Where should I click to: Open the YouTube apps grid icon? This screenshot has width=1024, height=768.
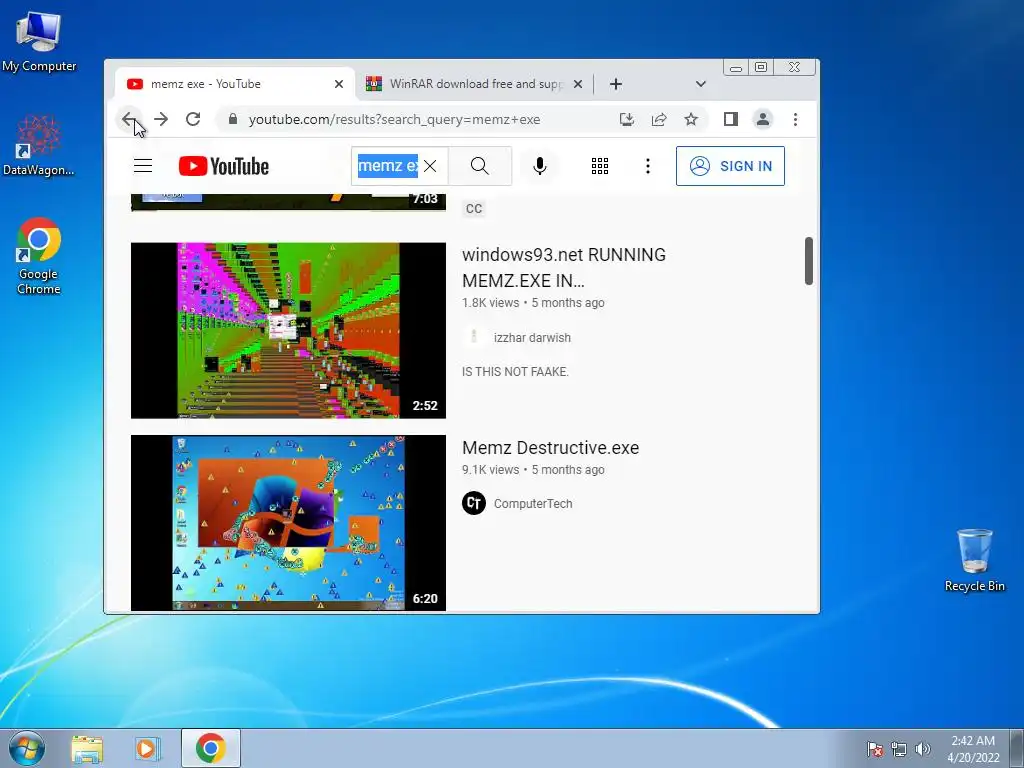pyautogui.click(x=600, y=166)
